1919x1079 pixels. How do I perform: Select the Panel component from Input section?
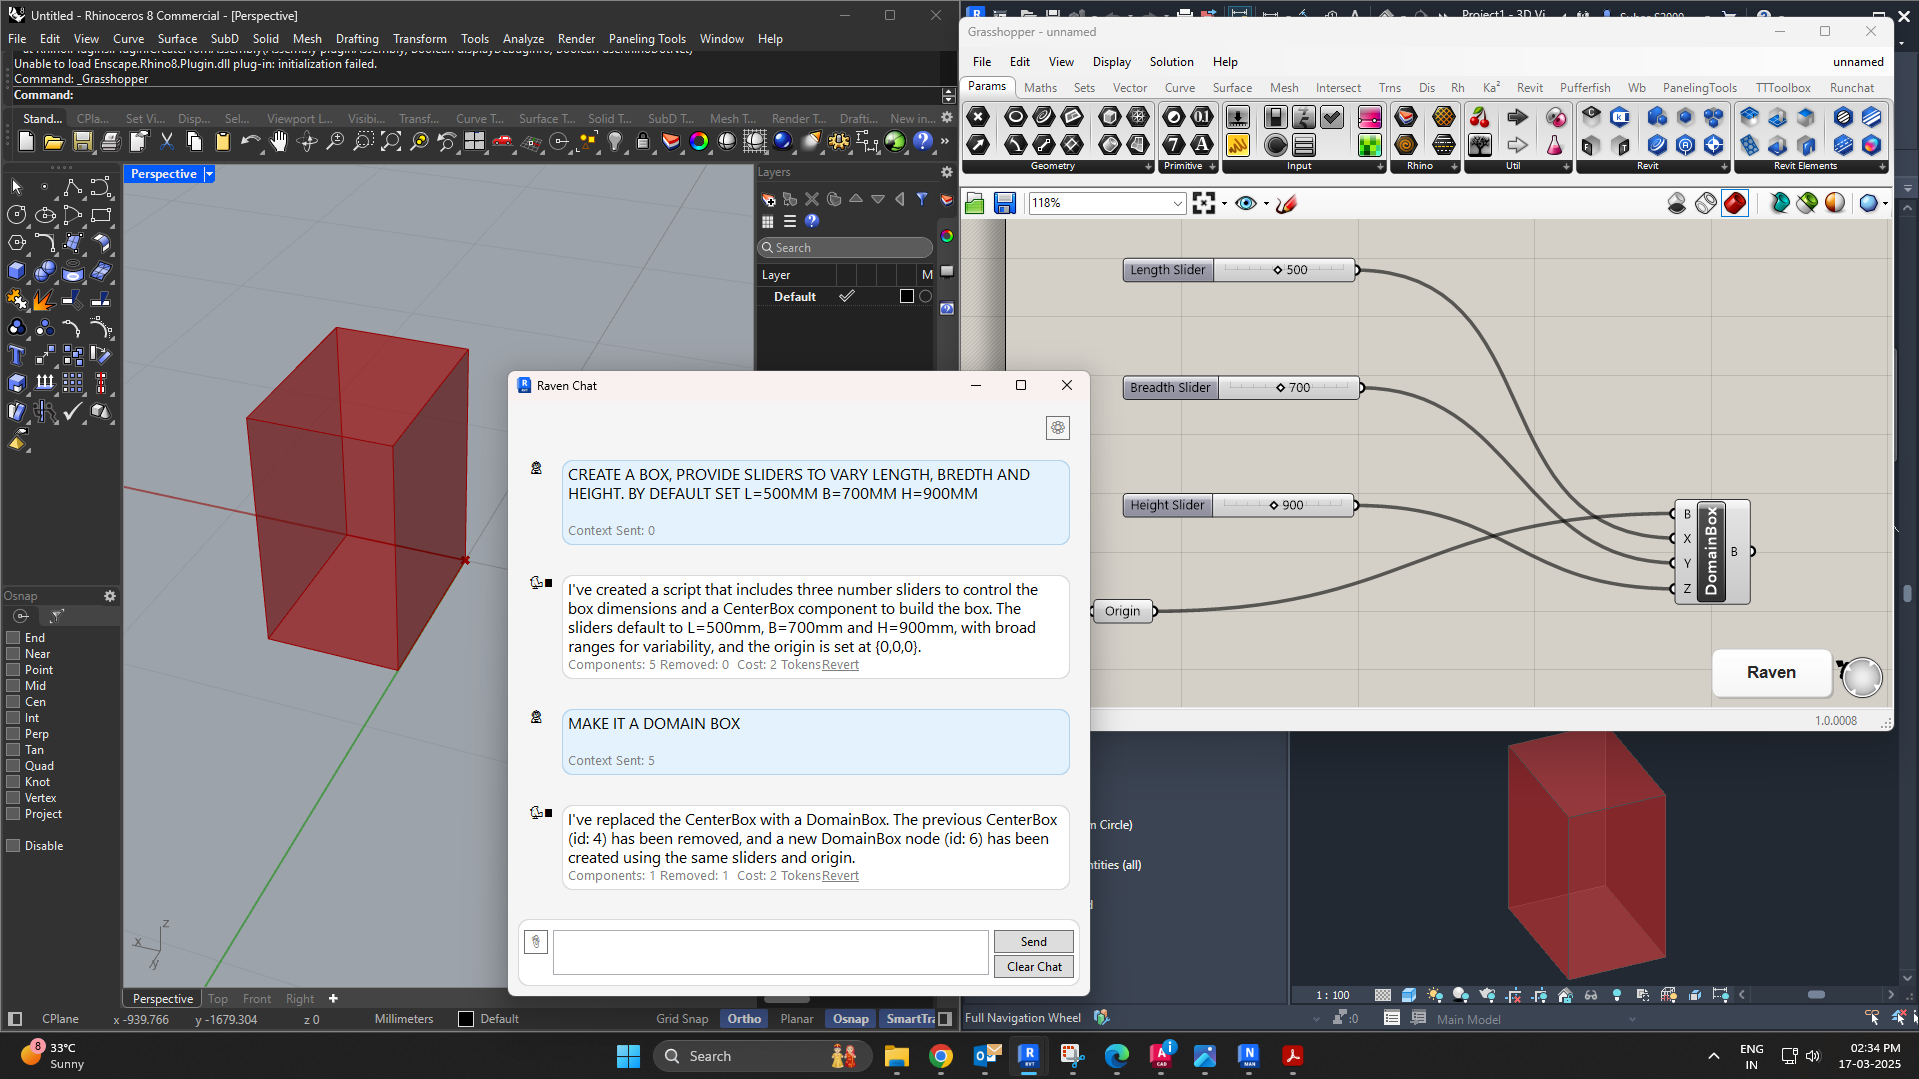point(1304,144)
